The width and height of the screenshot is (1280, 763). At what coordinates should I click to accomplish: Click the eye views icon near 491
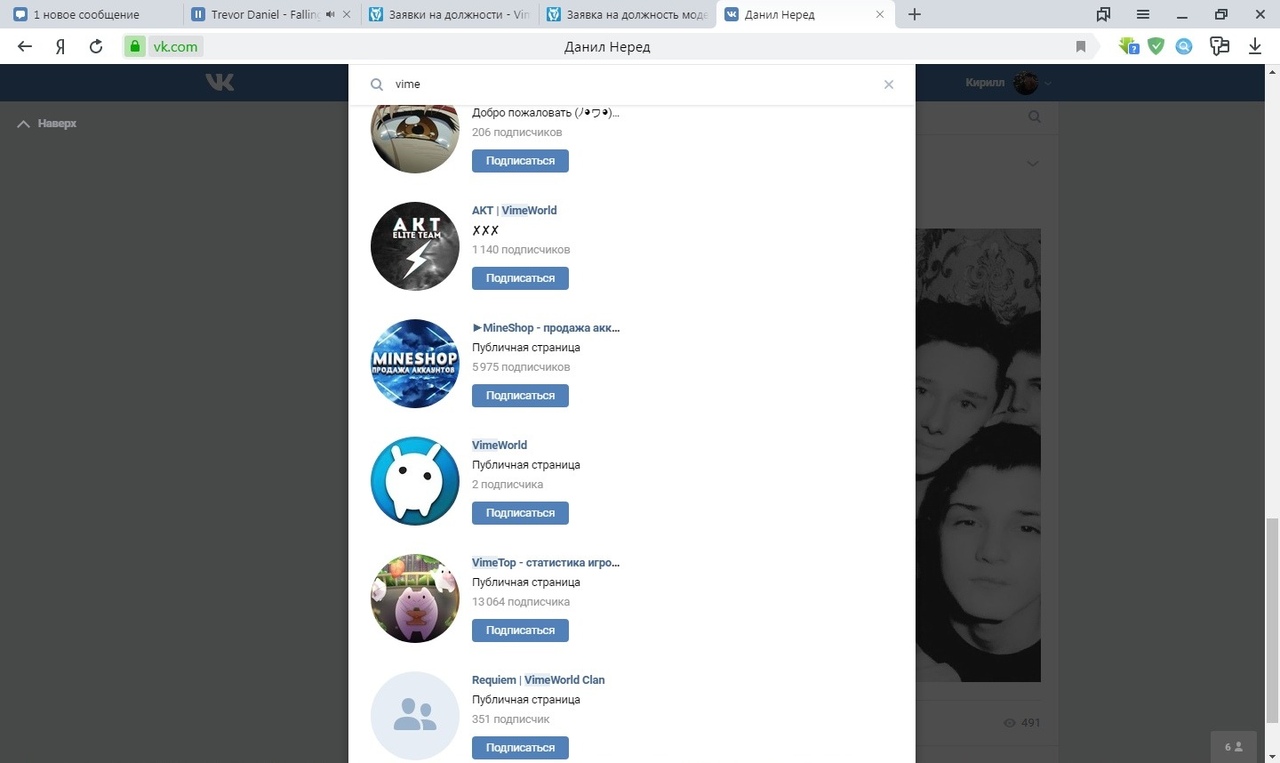pos(1009,723)
